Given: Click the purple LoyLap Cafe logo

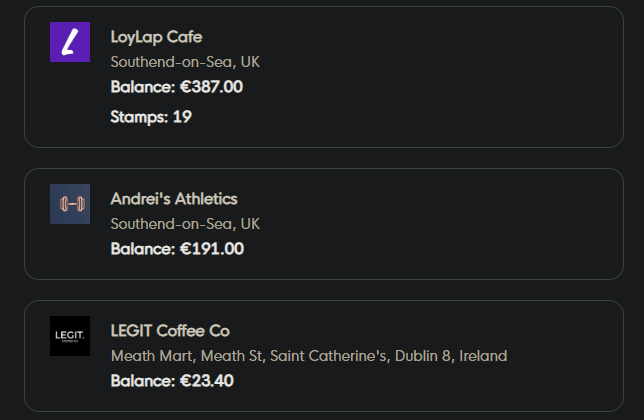Looking at the screenshot, I should 70,42.
